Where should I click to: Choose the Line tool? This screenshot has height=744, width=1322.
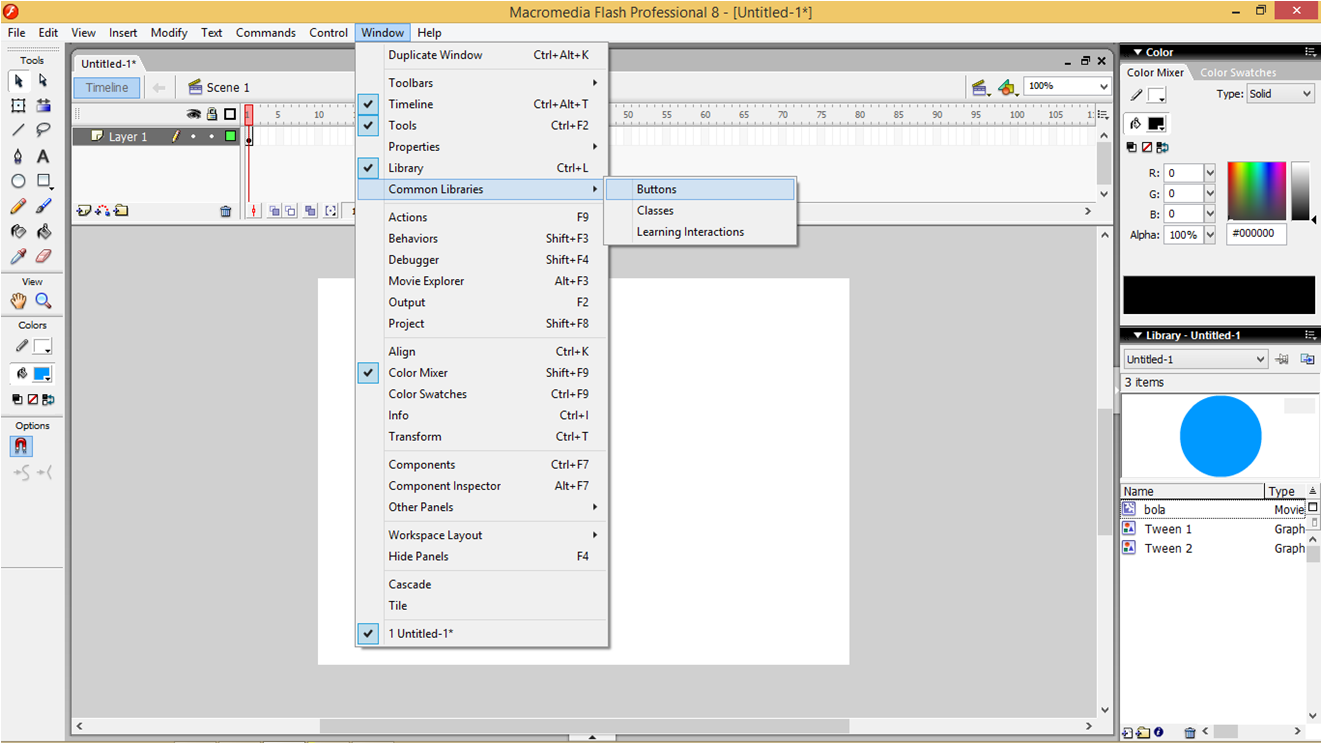[x=18, y=130]
